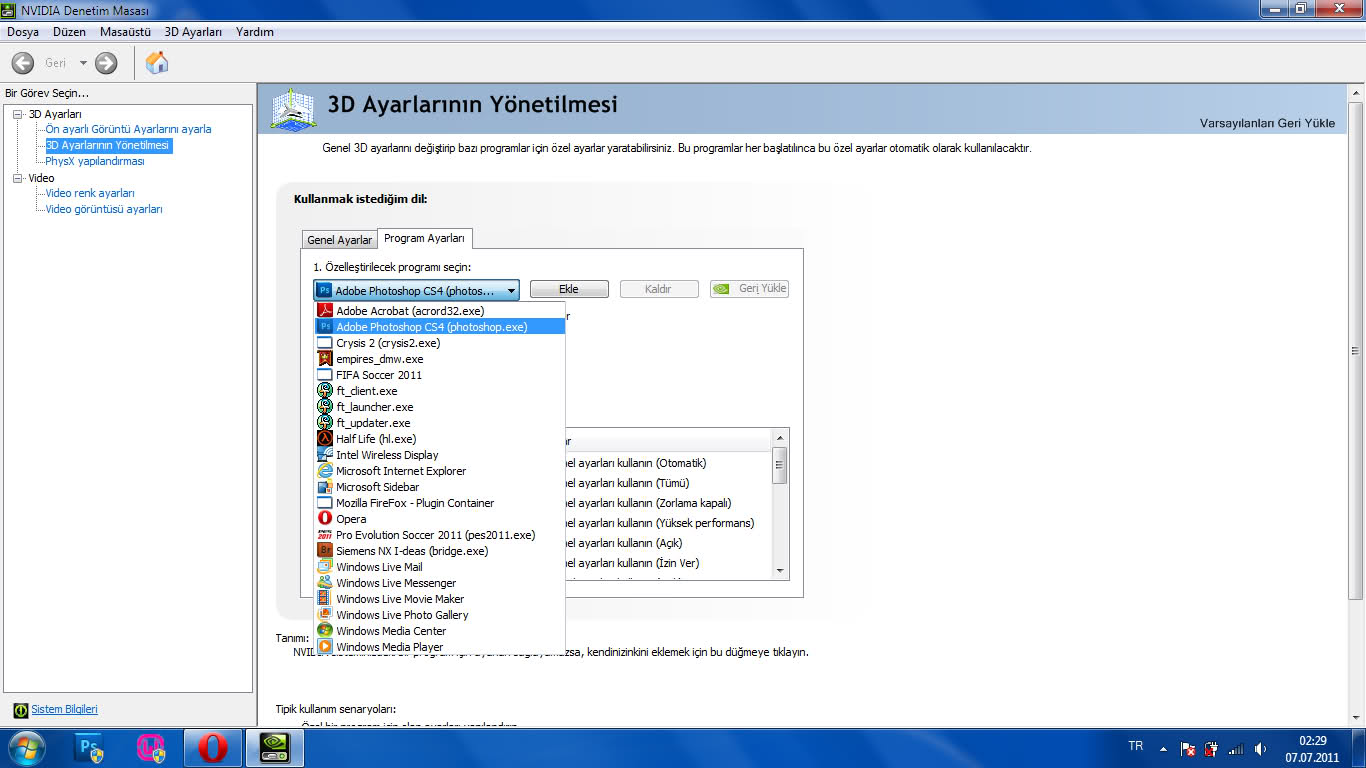Collapse the Video tree node

pyautogui.click(x=18, y=178)
